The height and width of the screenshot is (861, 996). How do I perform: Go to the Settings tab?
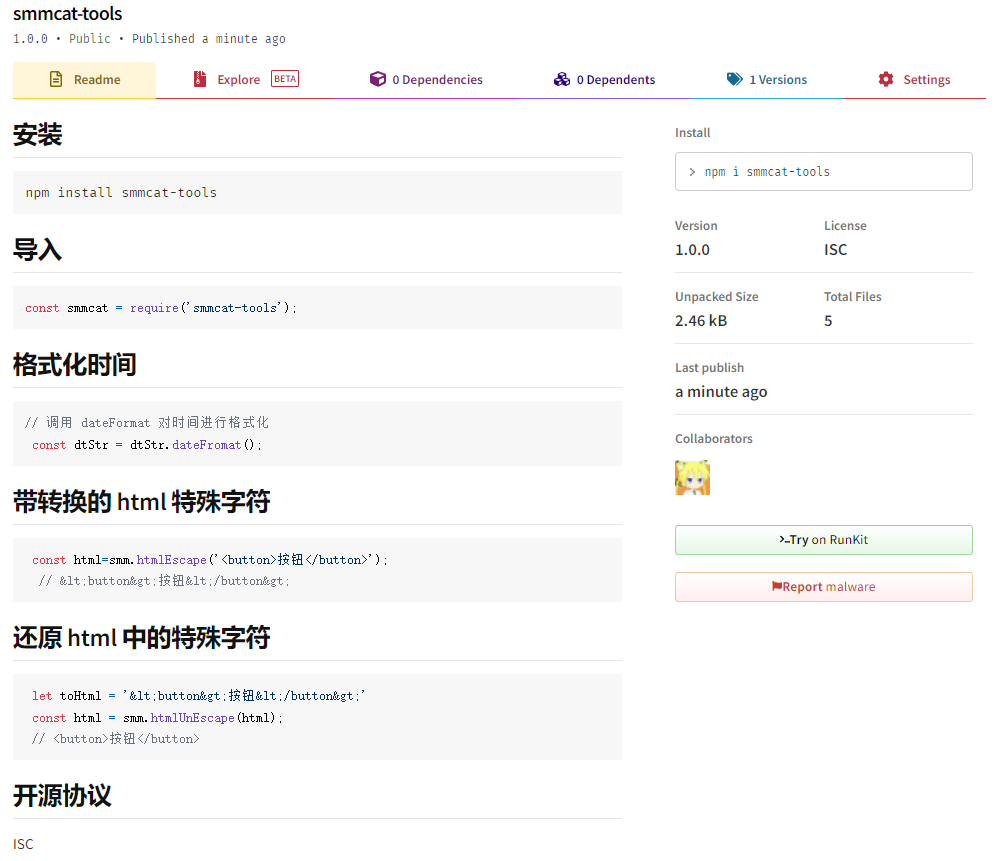pyautogui.click(x=915, y=80)
